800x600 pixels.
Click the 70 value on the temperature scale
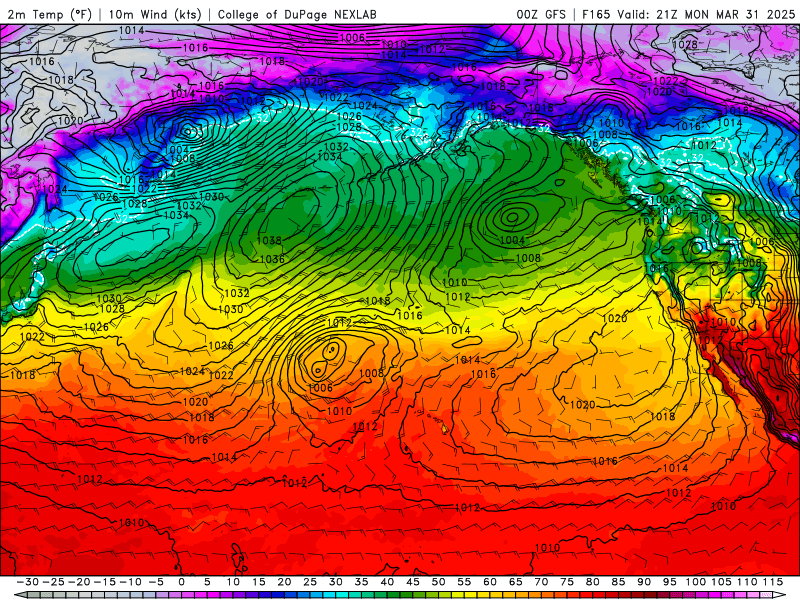coord(541,582)
